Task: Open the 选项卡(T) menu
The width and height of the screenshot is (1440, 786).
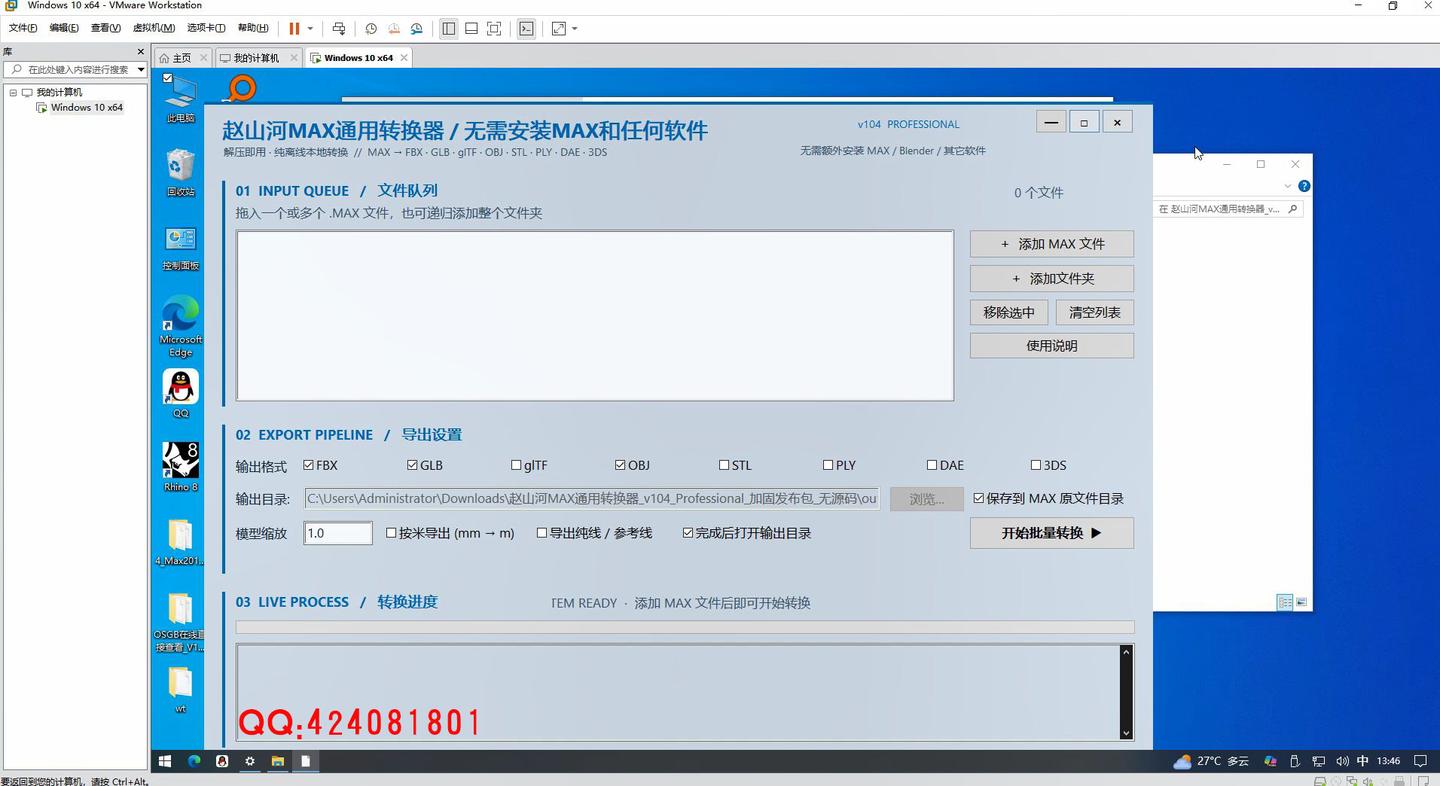Action: (206, 28)
